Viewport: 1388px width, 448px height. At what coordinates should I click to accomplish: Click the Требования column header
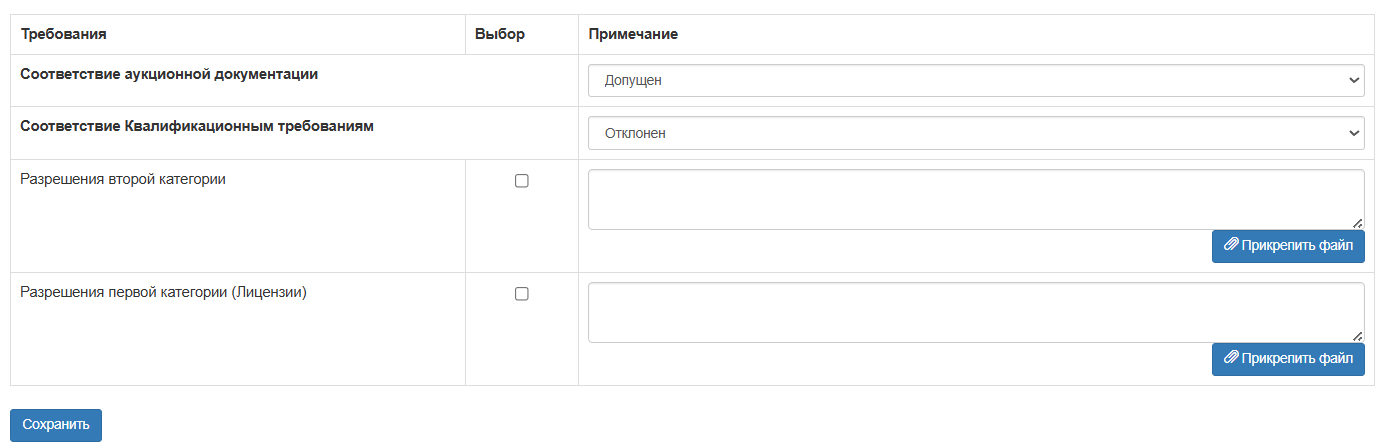64,34
